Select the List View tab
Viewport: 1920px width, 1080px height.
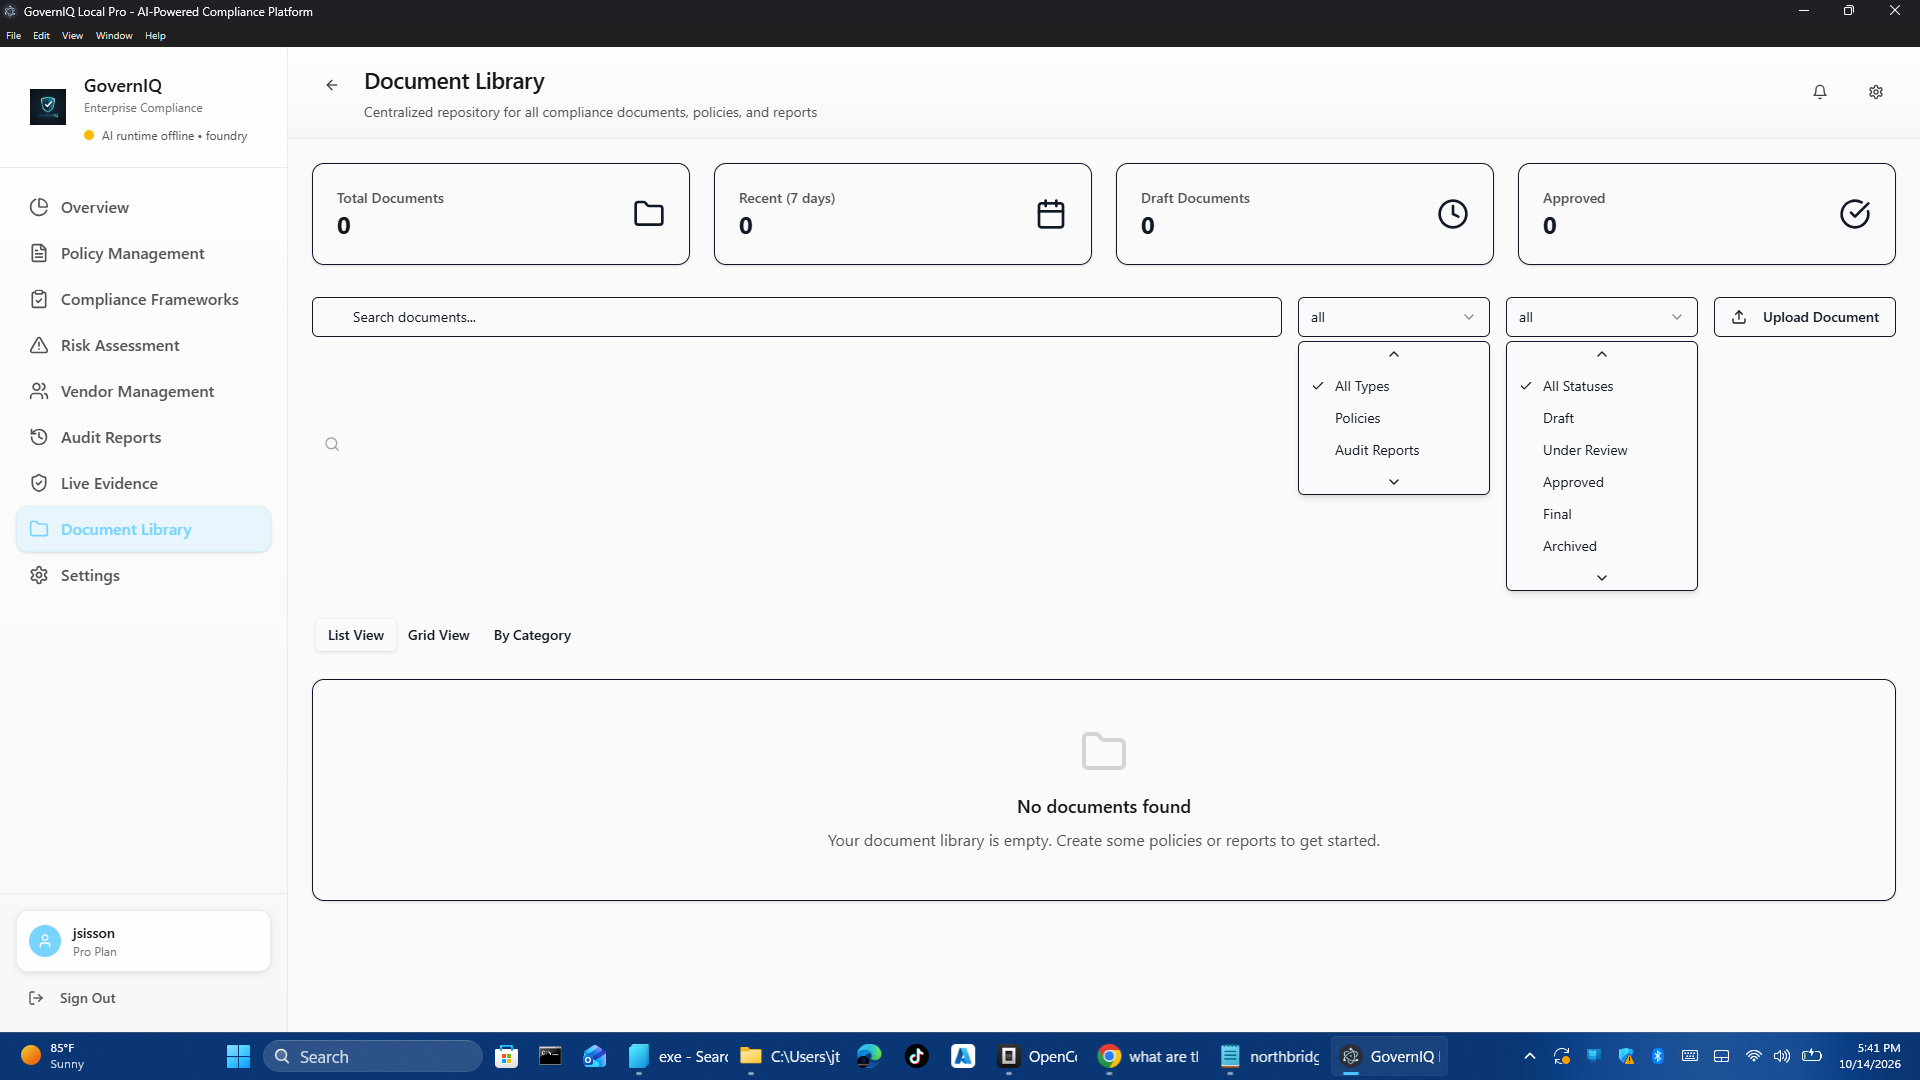pos(356,635)
